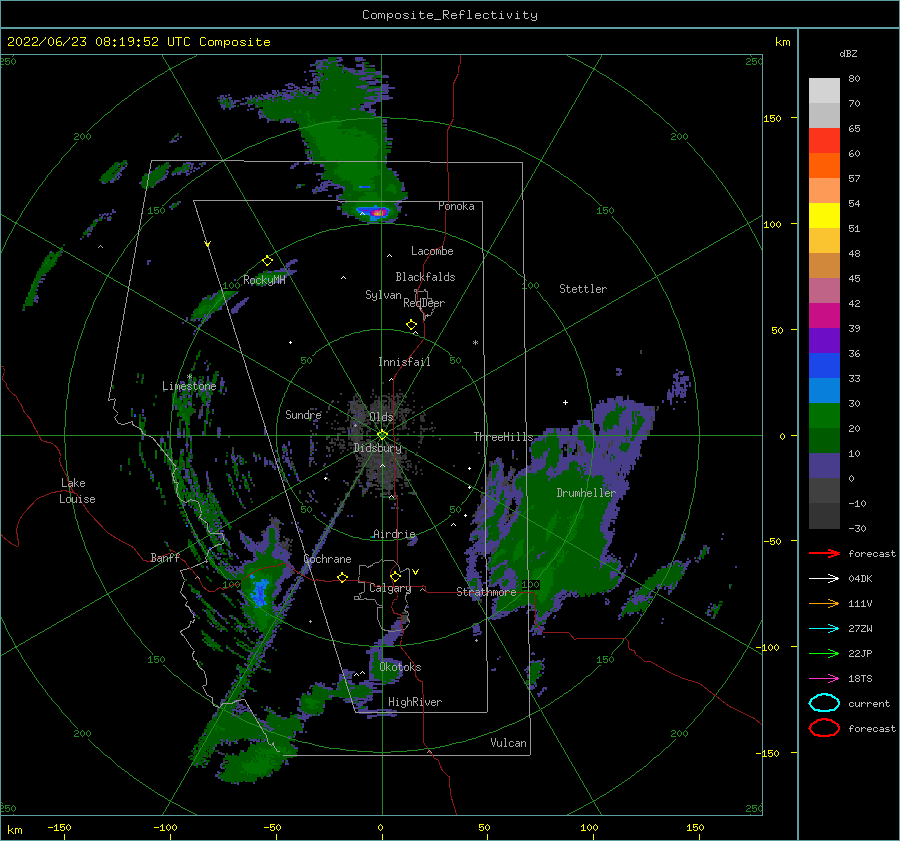The image size is (900, 841).
Task: Pick the bright green 20–30 dBZ swatch
Action: pos(824,415)
